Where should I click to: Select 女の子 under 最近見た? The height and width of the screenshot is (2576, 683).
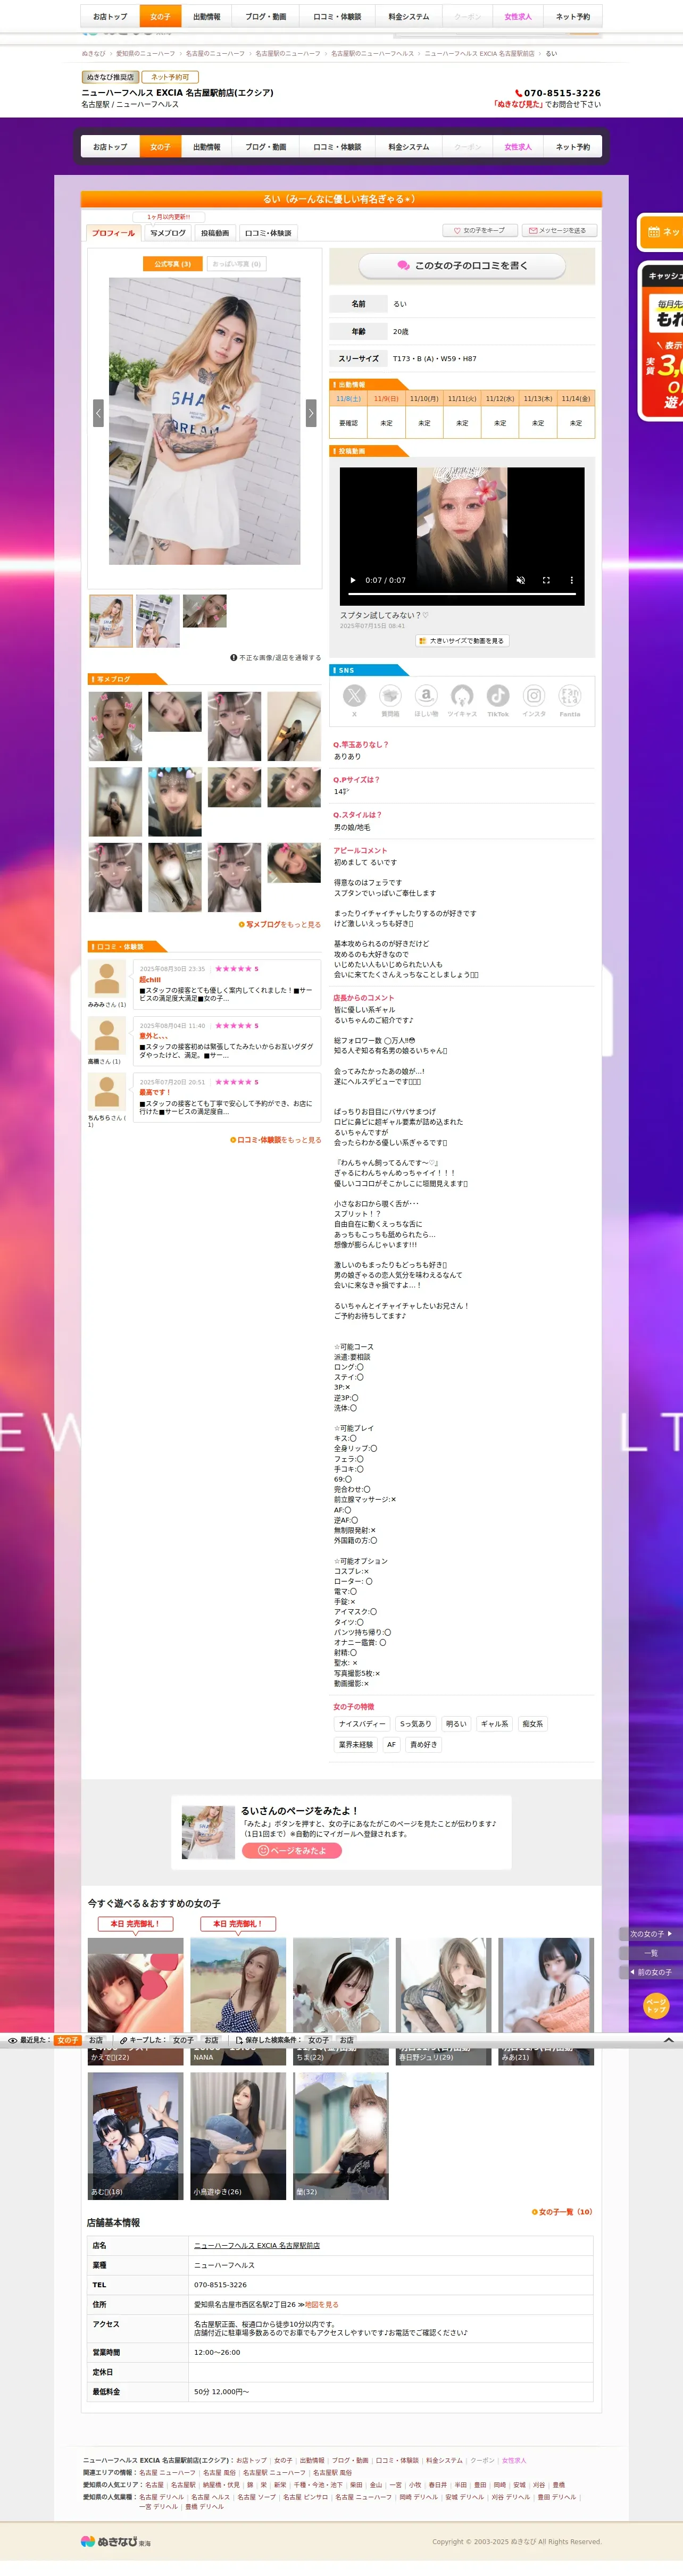[x=67, y=2040]
